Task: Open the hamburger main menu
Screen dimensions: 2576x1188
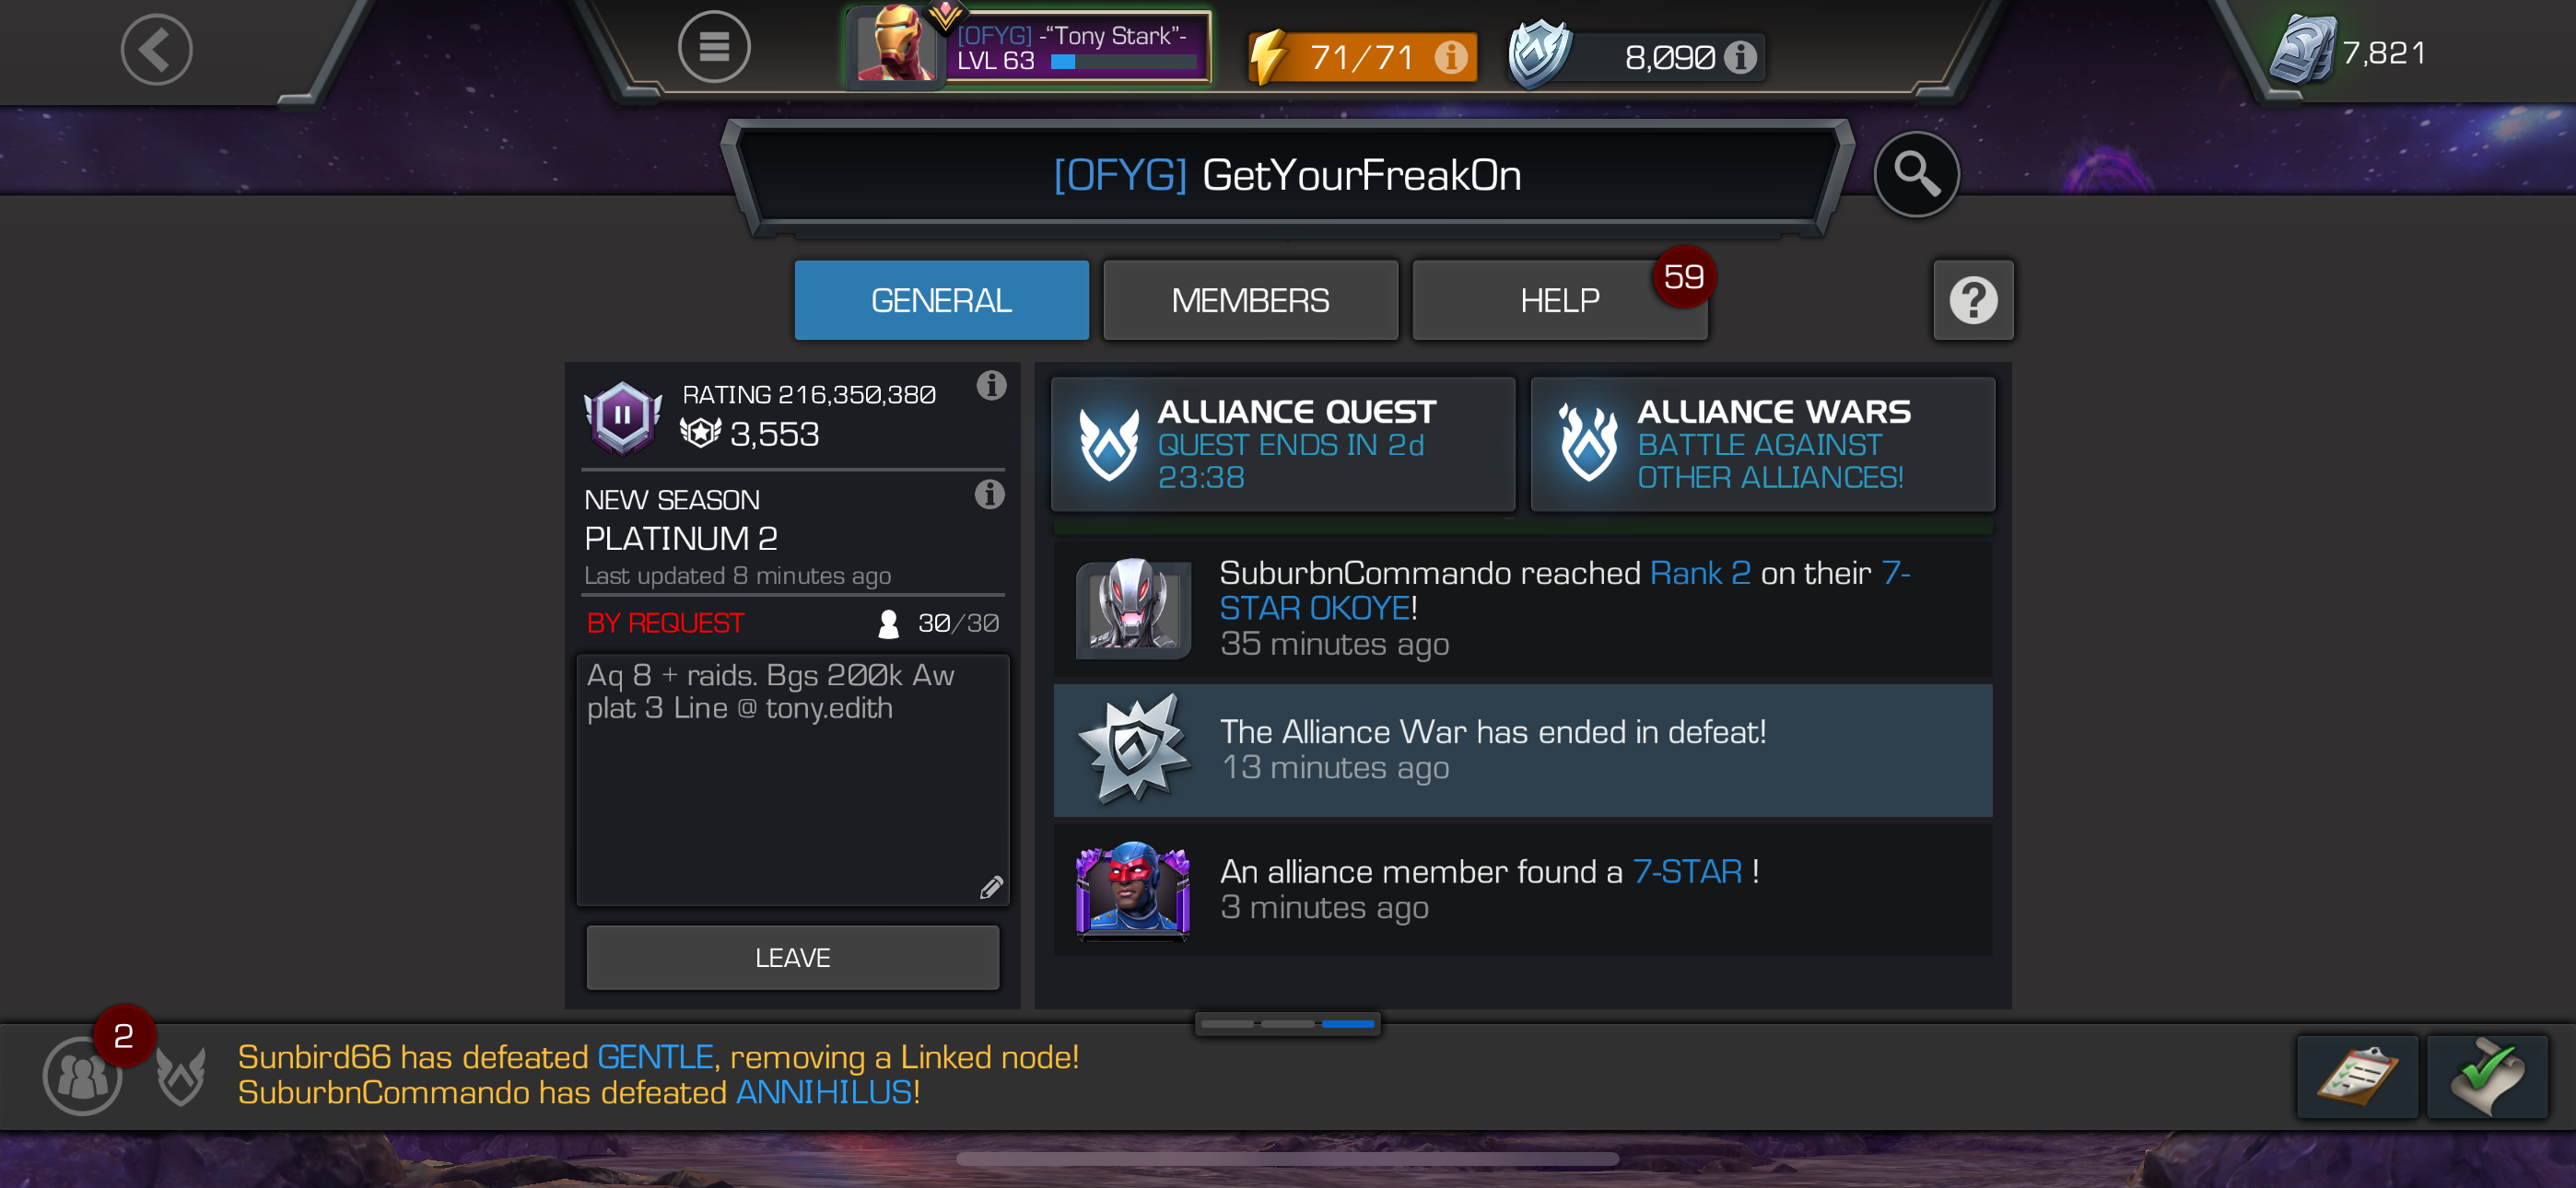Action: (x=714, y=47)
